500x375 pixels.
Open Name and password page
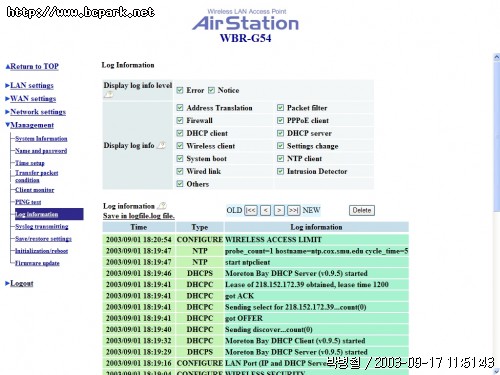41,151
